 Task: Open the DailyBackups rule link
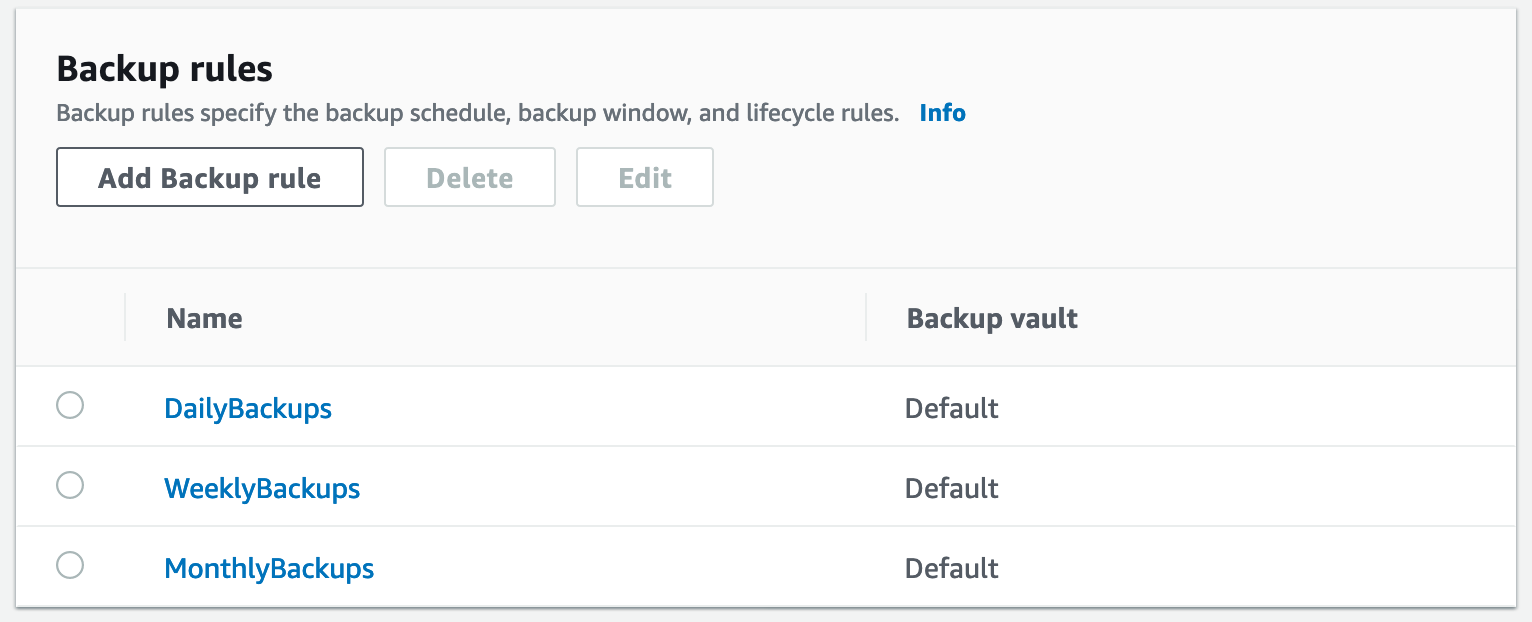(x=248, y=408)
